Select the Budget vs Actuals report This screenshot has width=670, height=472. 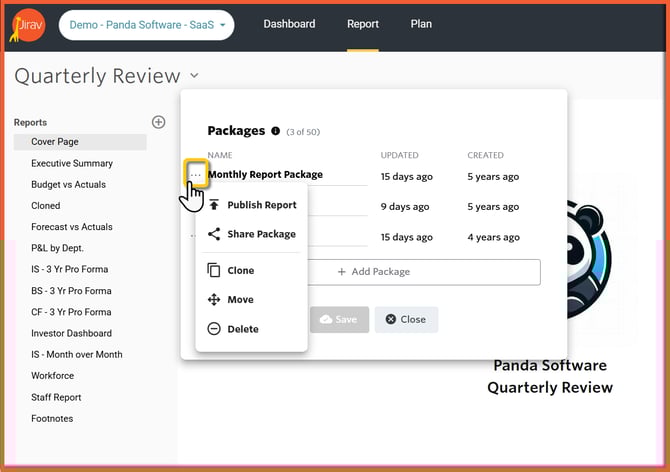point(68,184)
